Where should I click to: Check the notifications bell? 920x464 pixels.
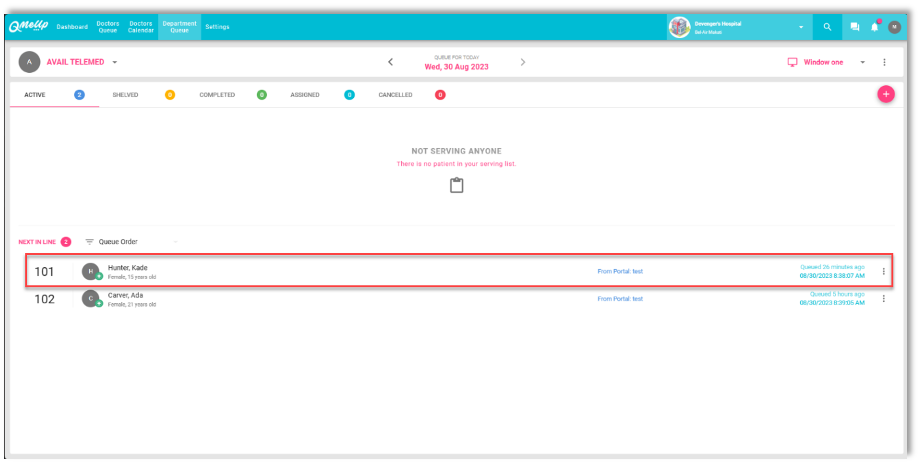pos(874,27)
